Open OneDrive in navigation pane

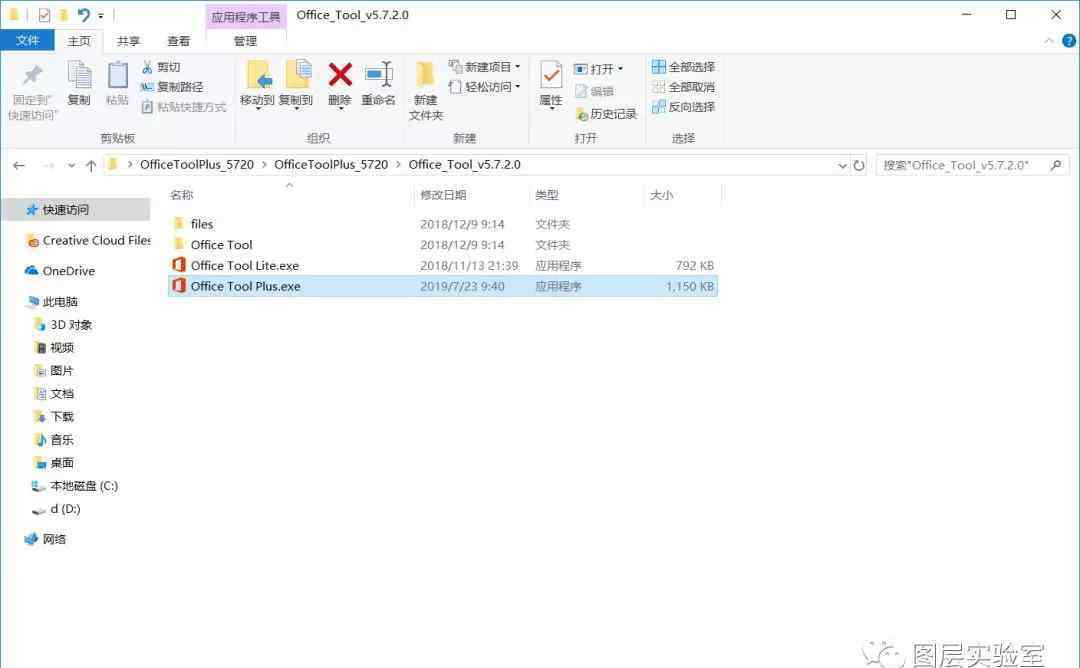coord(60,271)
